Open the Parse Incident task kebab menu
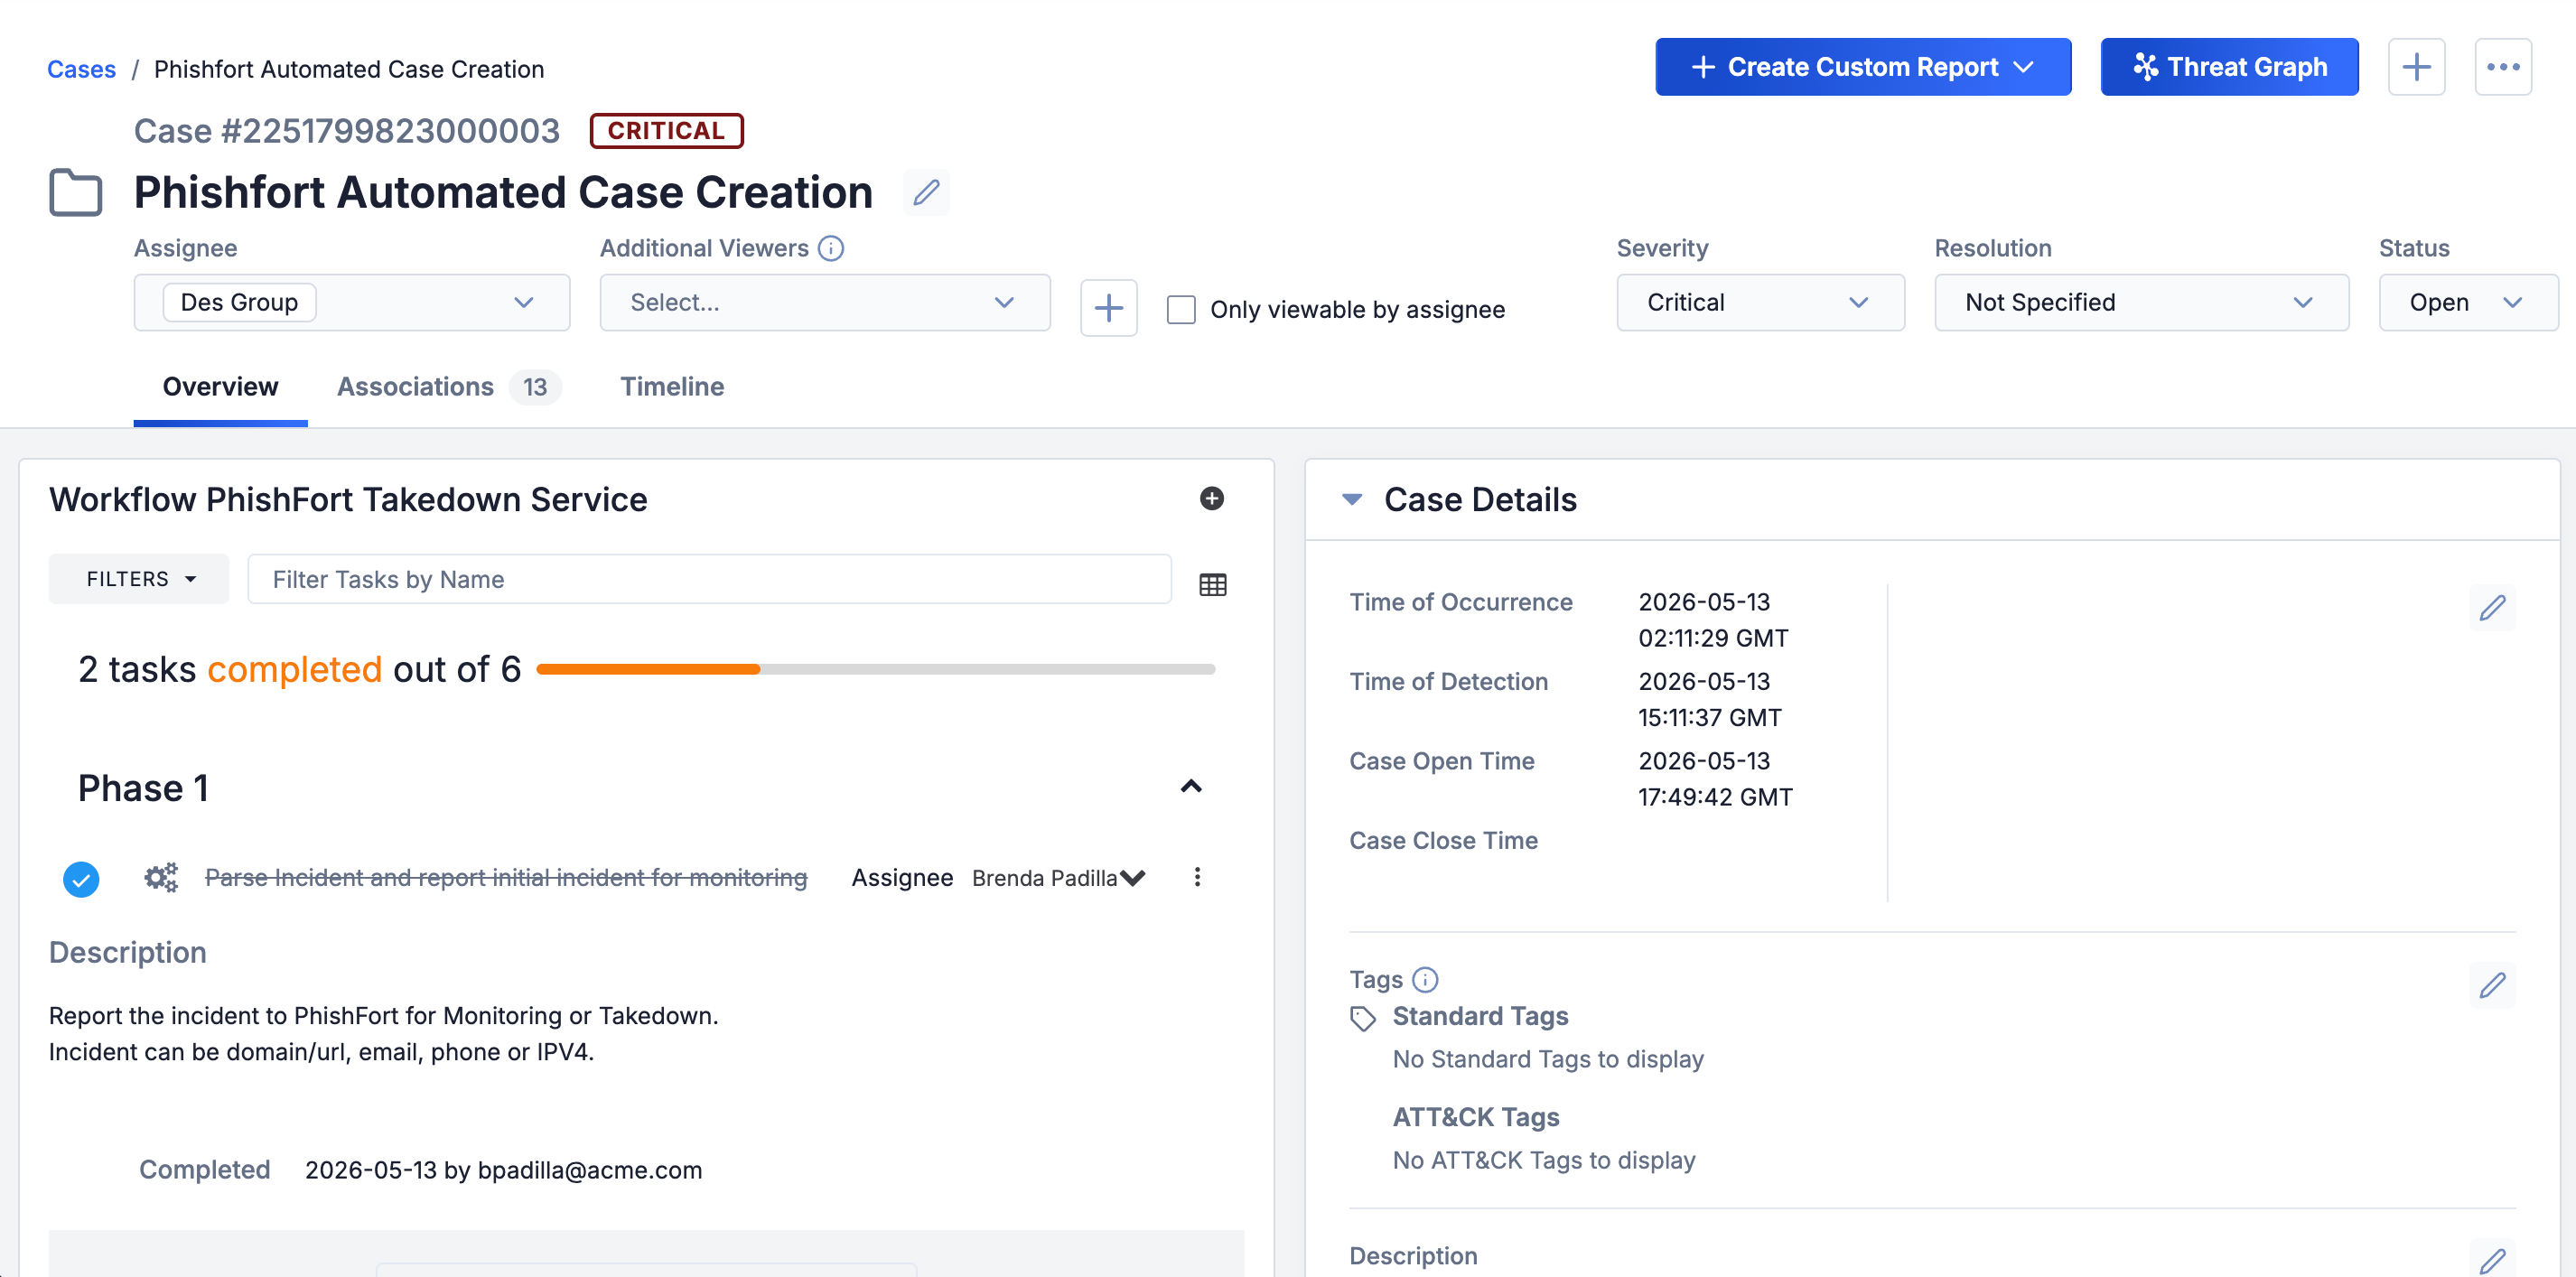Viewport: 2576px width, 1277px height. tap(1196, 877)
